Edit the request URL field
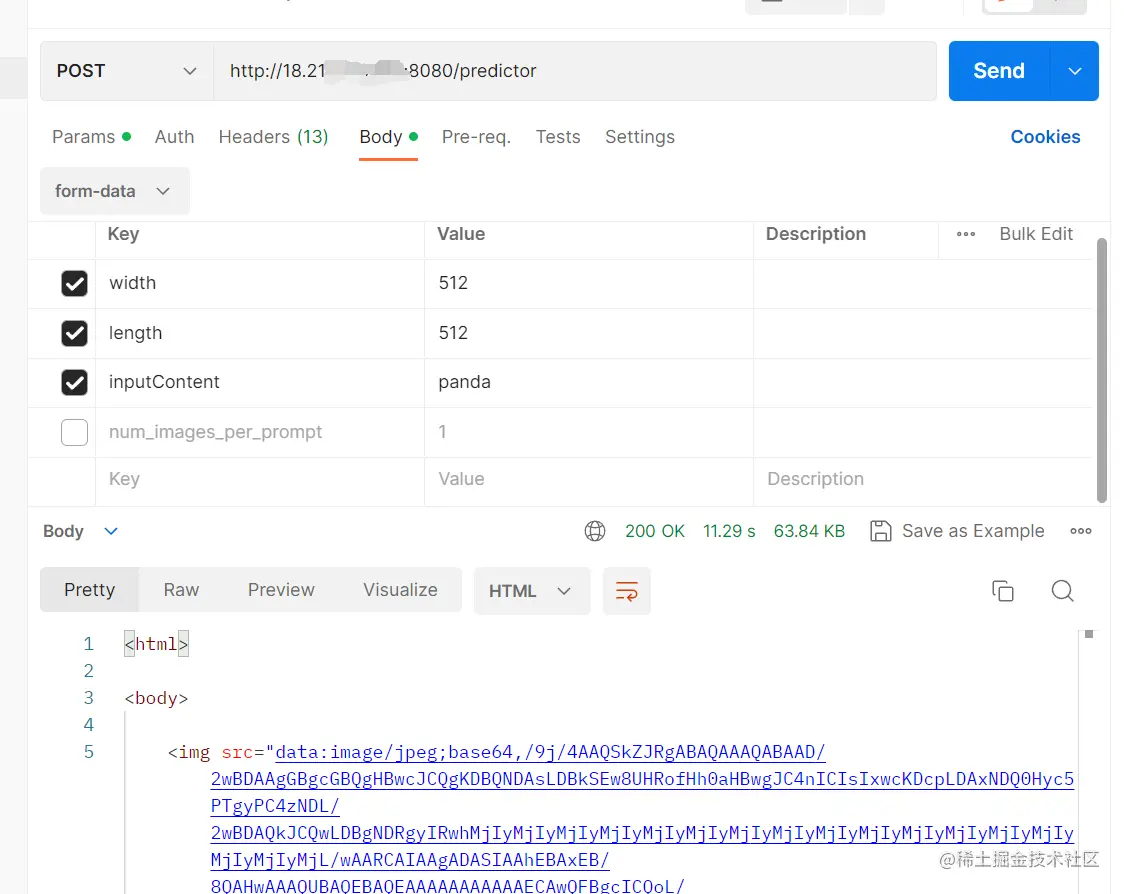 coord(575,71)
